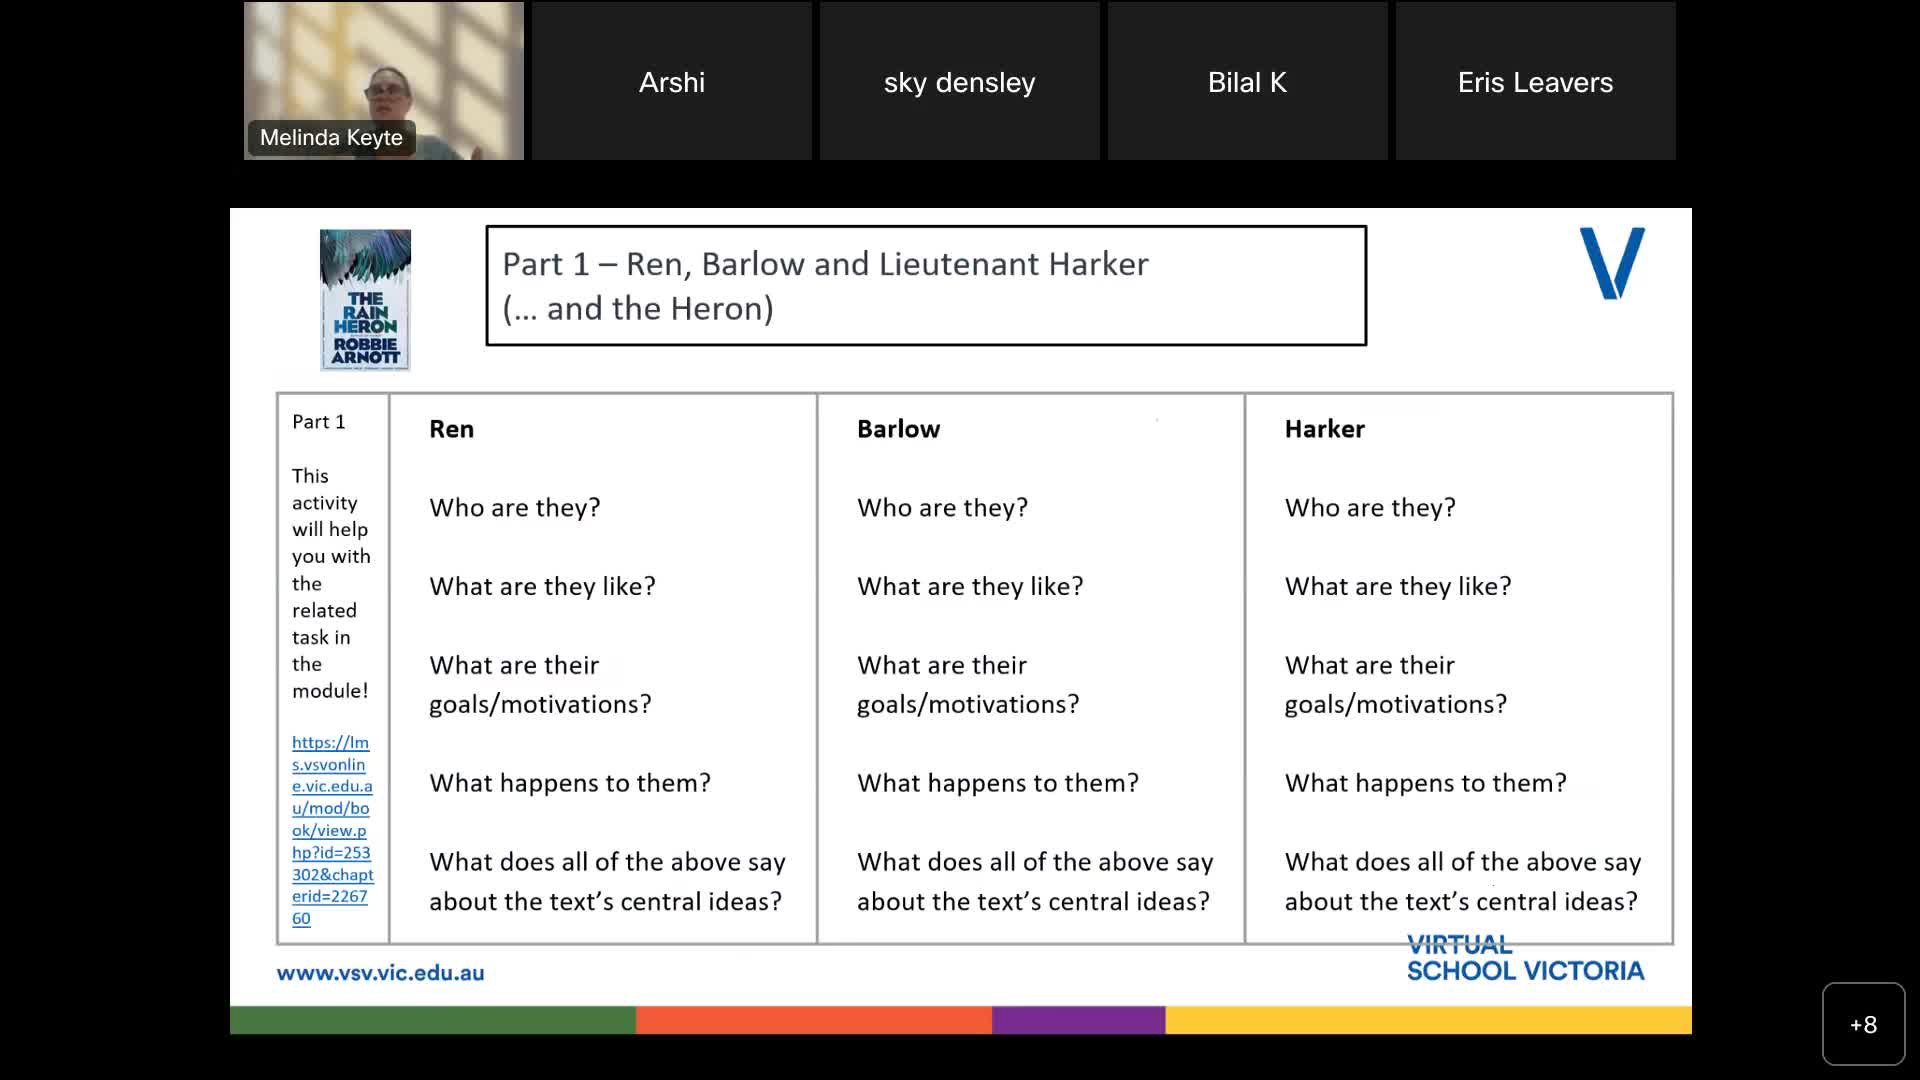This screenshot has height=1080, width=1920.
Task: Select the sky densley participant tile
Action: pyautogui.click(x=959, y=81)
